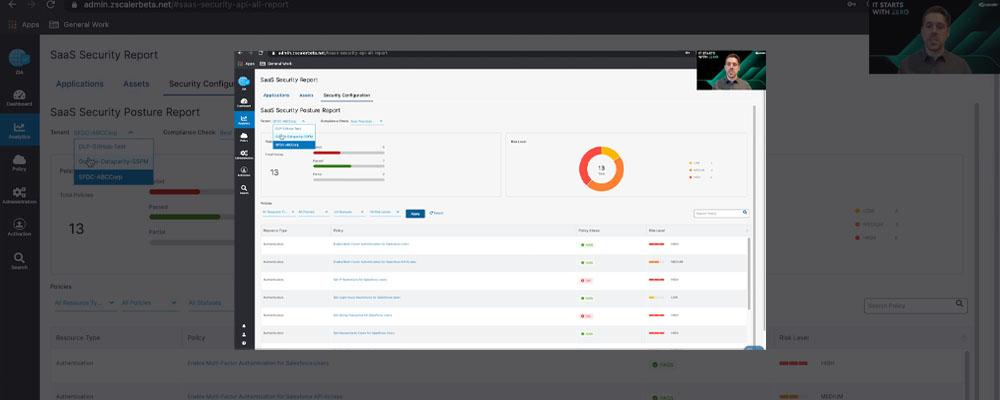Choose SFDC-ABCCorp in background tenant list

pyautogui.click(x=114, y=177)
